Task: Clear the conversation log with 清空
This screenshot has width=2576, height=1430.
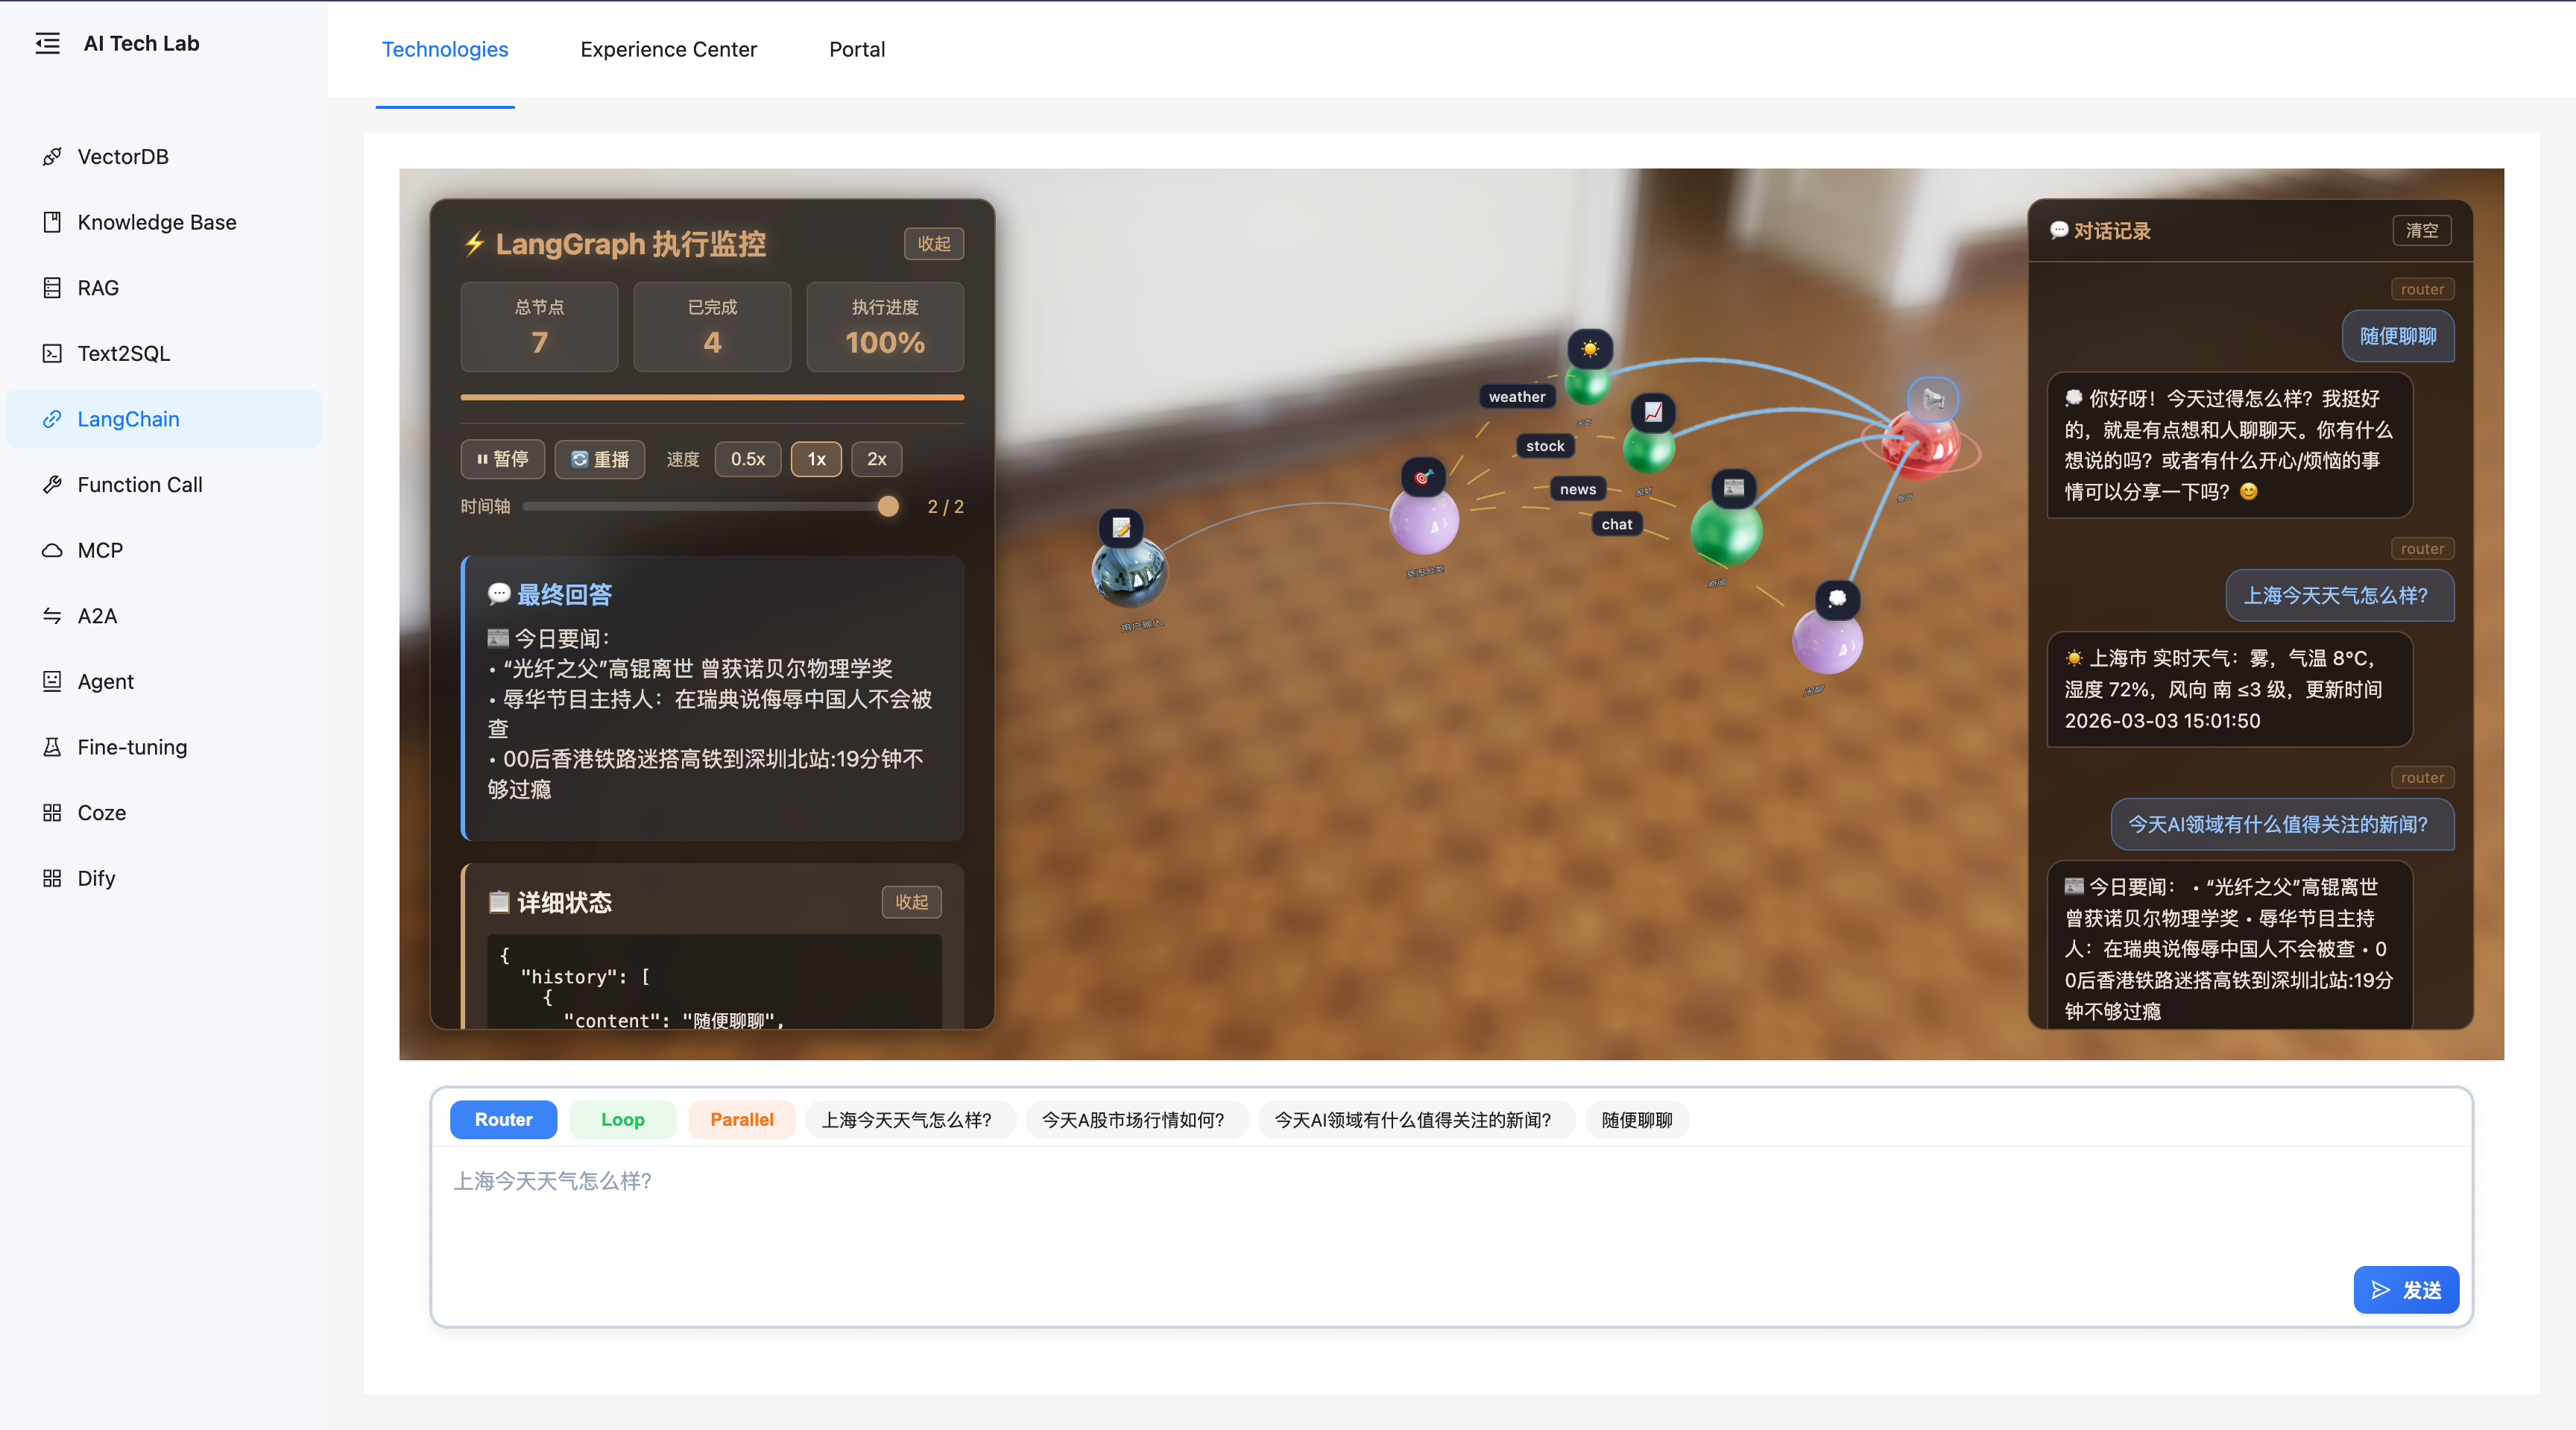Action: (x=2421, y=230)
